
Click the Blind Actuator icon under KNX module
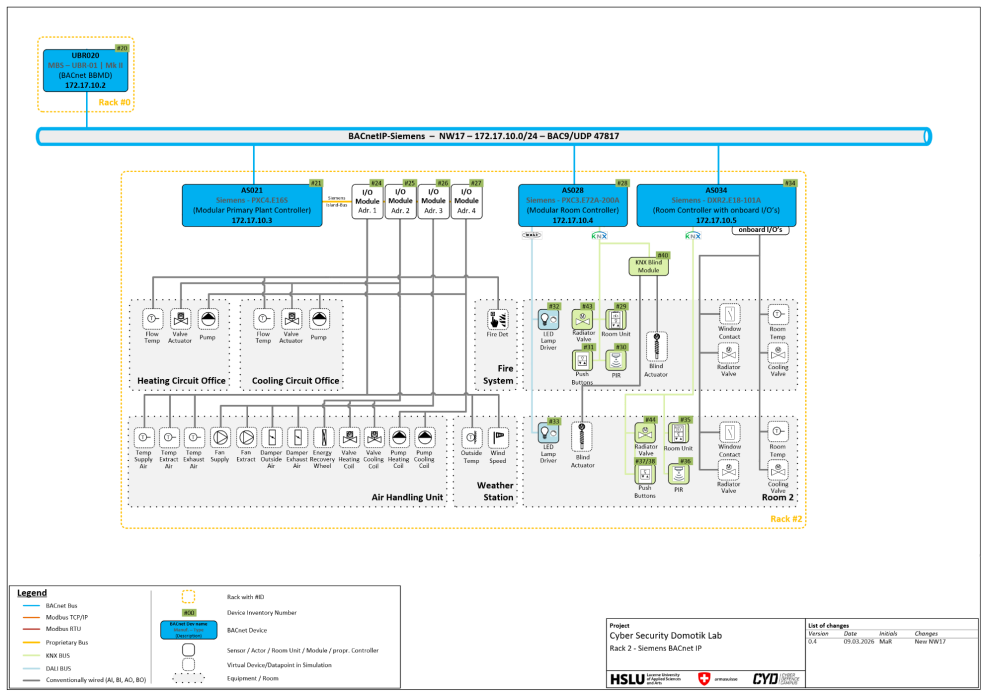pos(657,347)
